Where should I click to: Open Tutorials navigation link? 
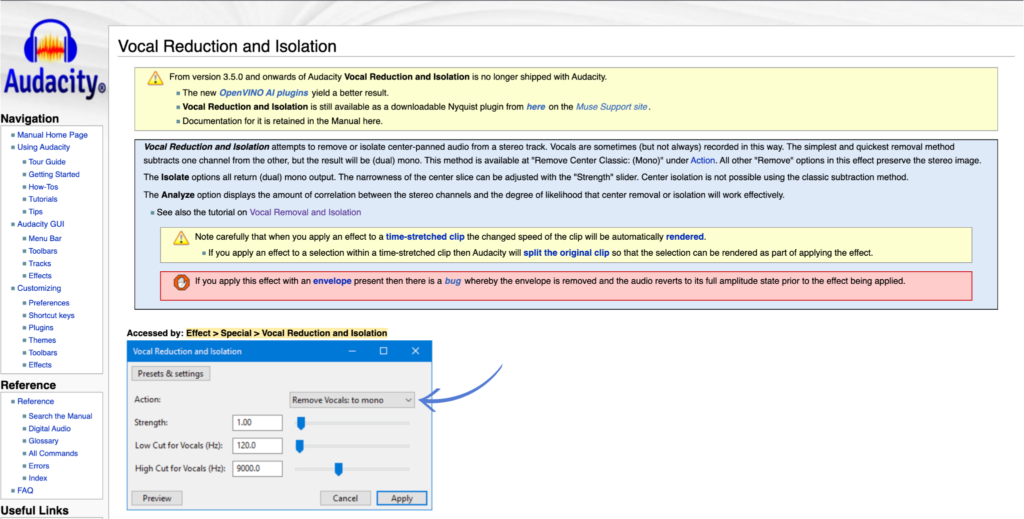pyautogui.click(x=43, y=200)
